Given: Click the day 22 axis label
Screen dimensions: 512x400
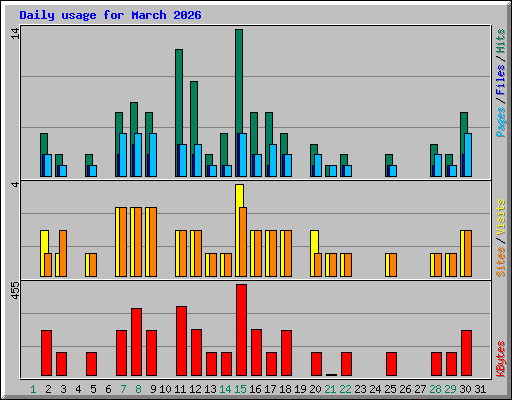Looking at the screenshot, I should point(345,389).
